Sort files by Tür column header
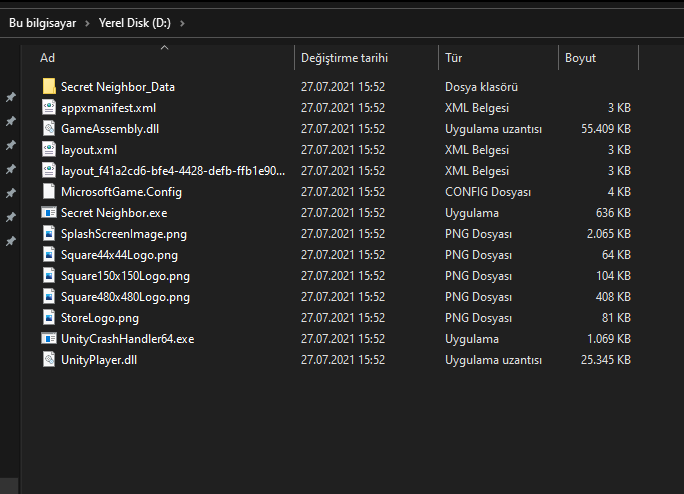 tap(453, 58)
